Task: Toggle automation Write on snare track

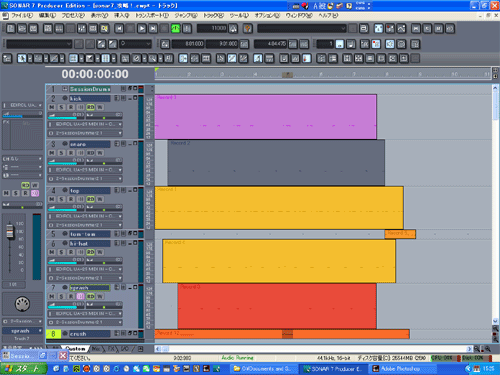Action: 100,153
